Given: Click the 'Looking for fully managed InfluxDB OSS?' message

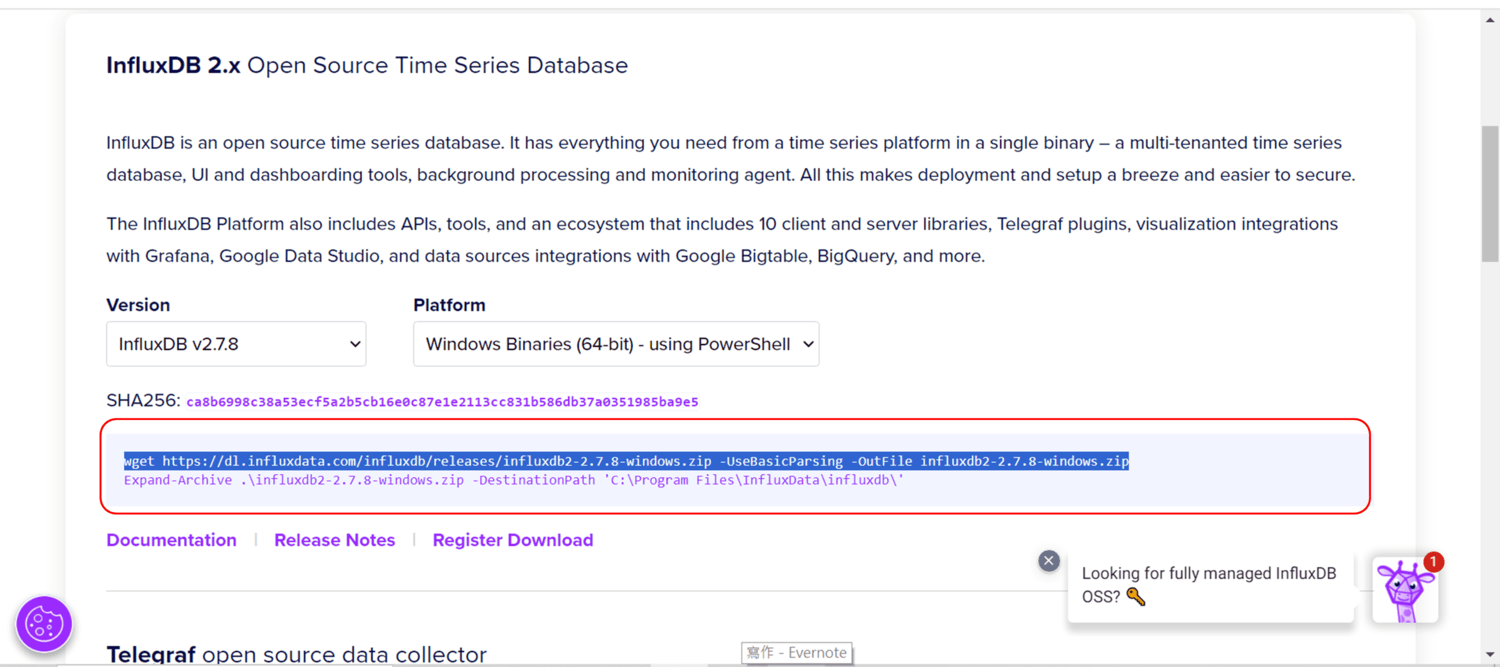Looking at the screenshot, I should click(1209, 585).
